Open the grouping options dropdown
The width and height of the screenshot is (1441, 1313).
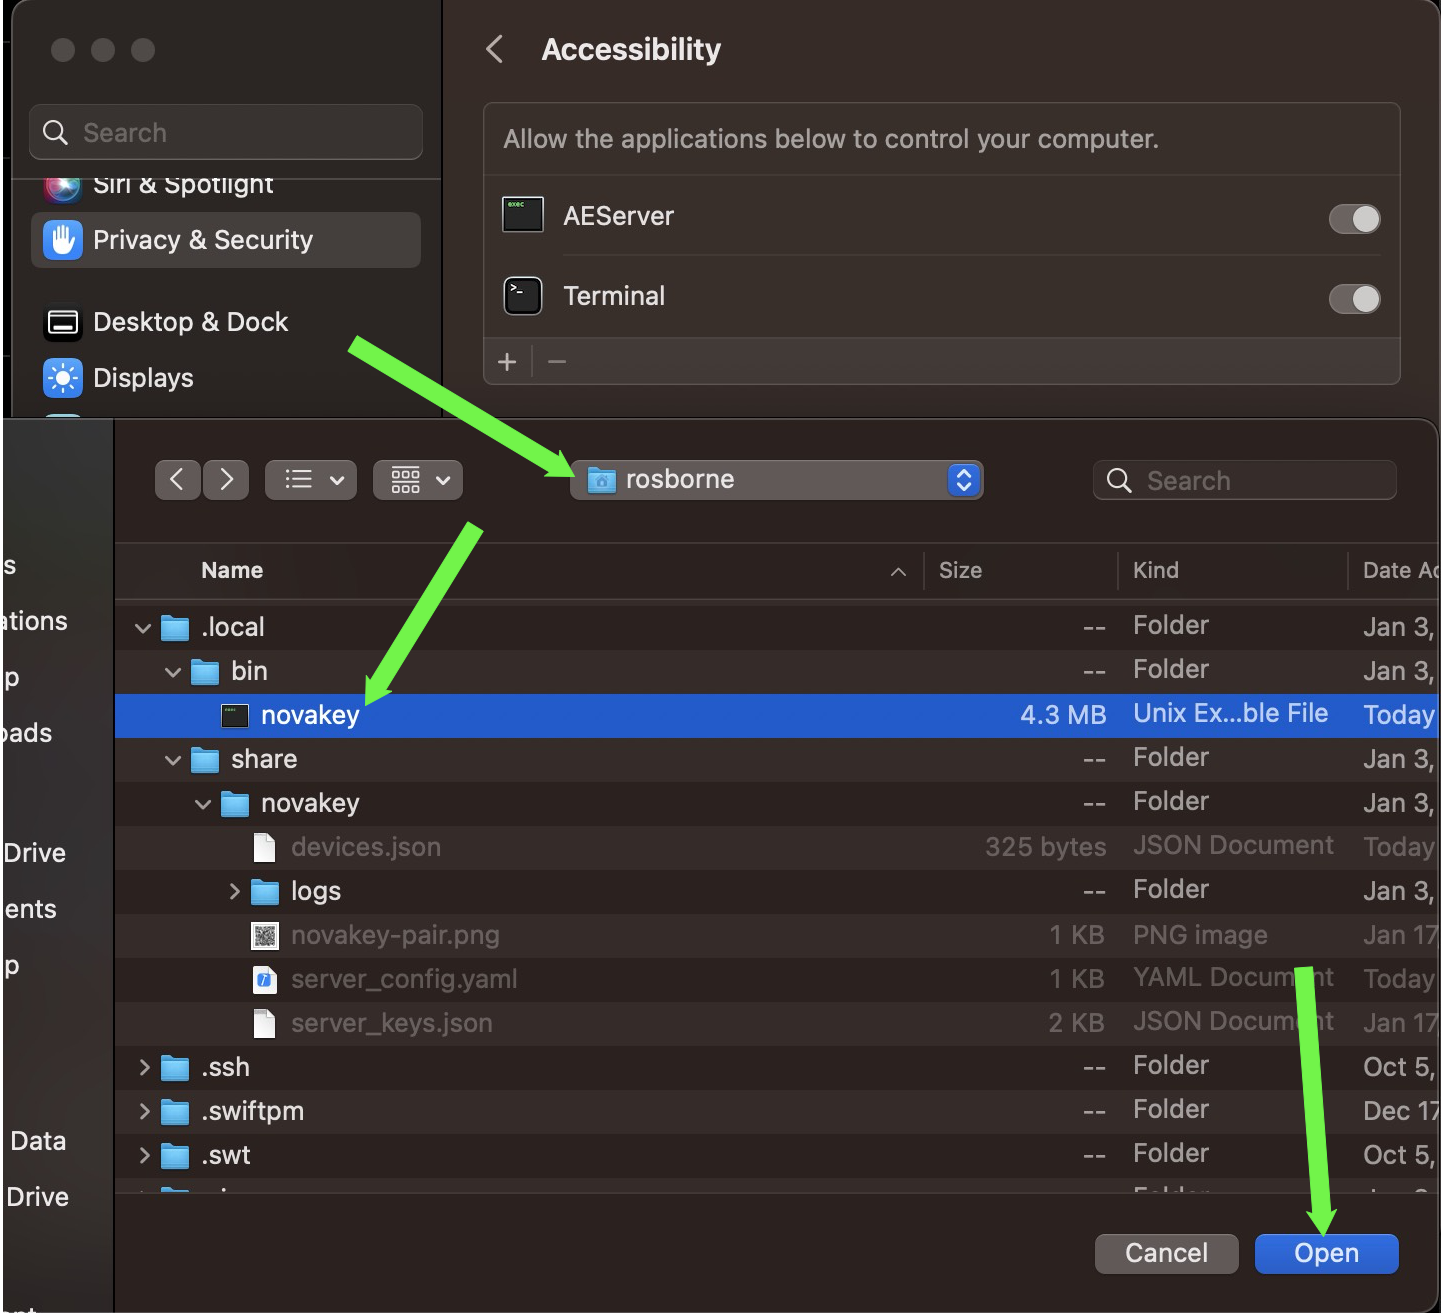pyautogui.click(x=418, y=480)
